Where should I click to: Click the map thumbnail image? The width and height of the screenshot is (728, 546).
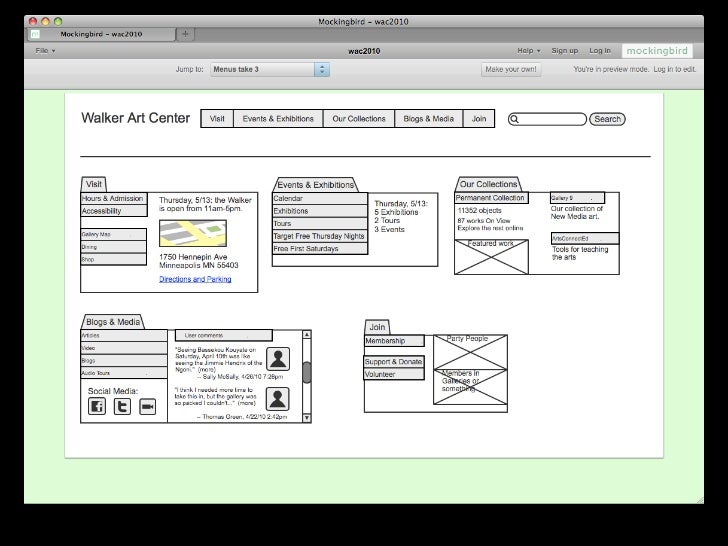pyautogui.click(x=193, y=234)
